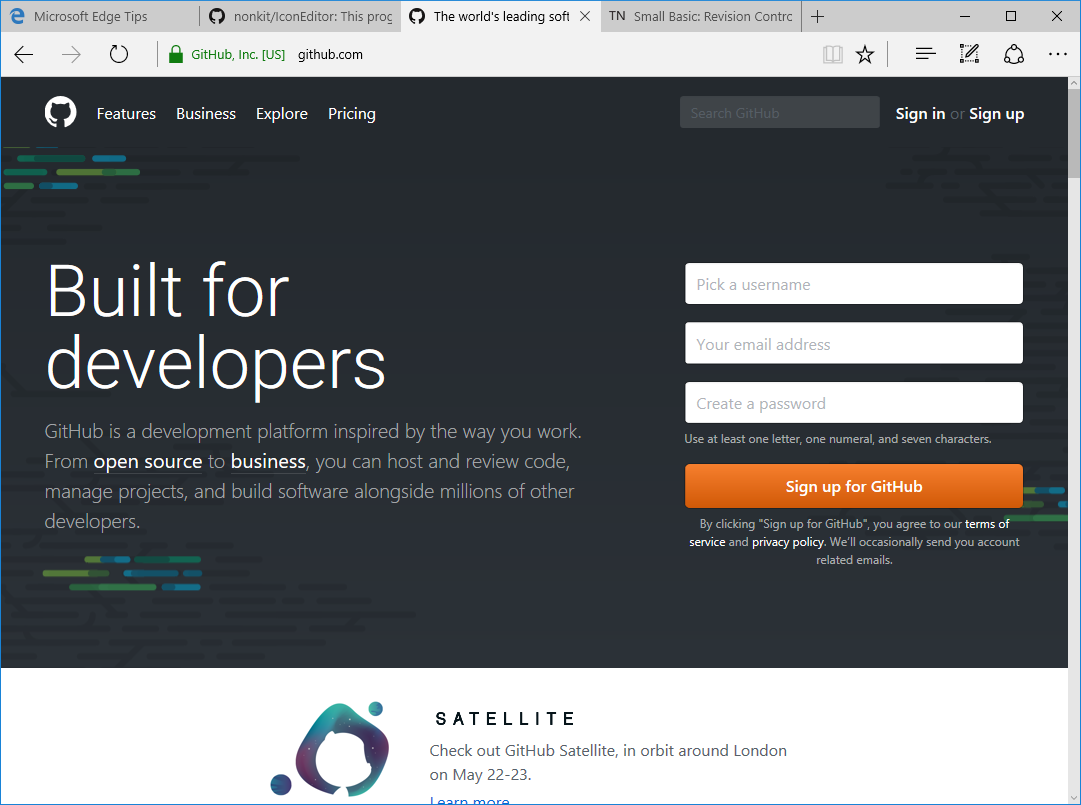Click the scrollbar up arrow
Image resolution: width=1081 pixels, height=805 pixels.
[x=1074, y=83]
